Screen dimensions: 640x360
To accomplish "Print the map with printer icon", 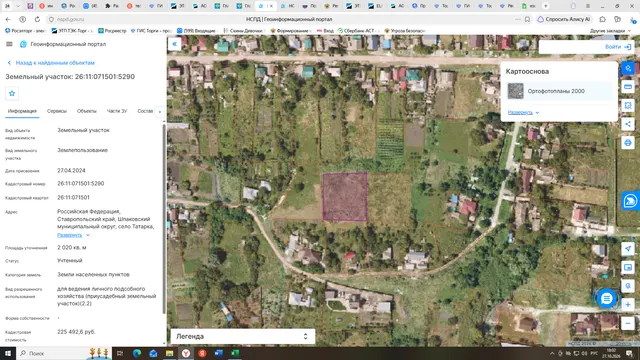I will coord(628,143).
